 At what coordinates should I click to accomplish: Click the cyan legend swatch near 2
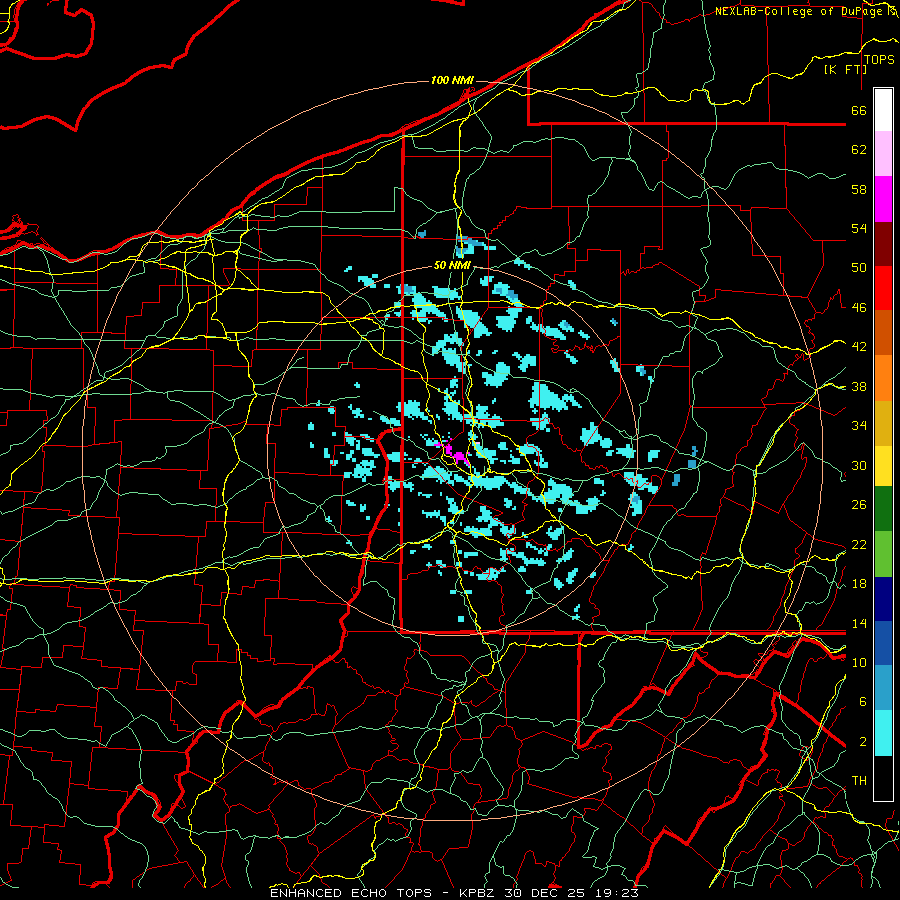pyautogui.click(x=883, y=733)
